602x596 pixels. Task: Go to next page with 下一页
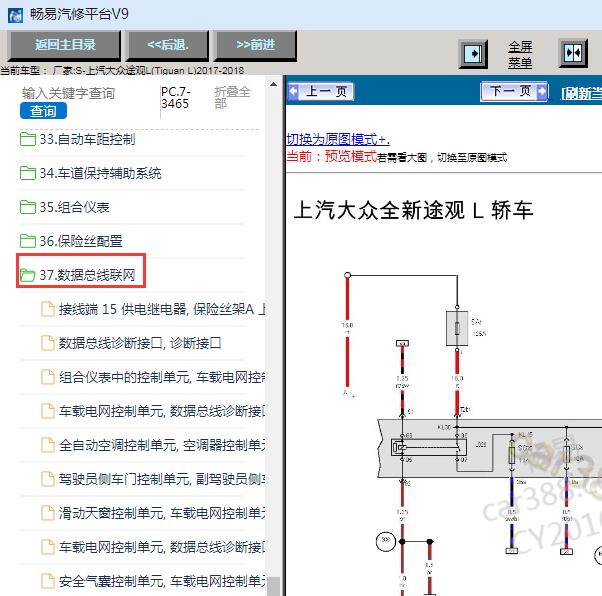click(514, 91)
